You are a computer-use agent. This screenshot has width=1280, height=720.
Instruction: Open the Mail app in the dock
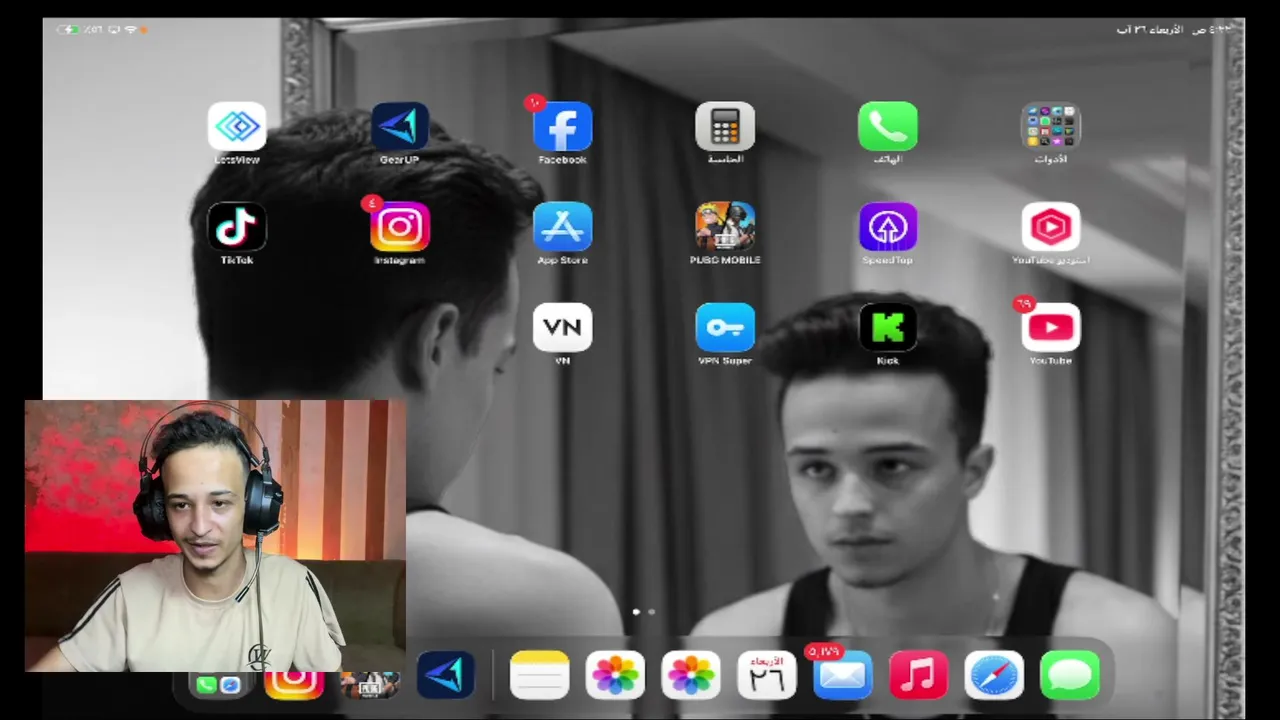[842, 675]
